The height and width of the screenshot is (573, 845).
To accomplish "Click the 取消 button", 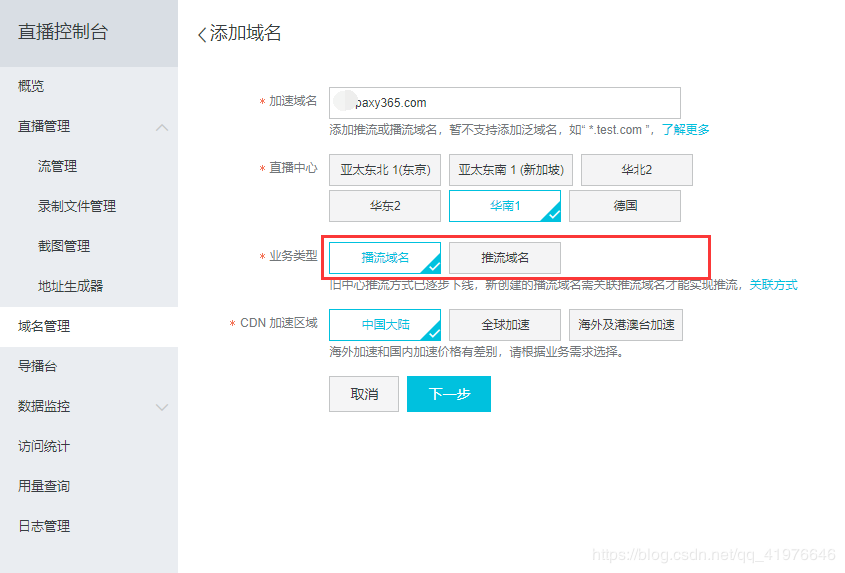I will 364,394.
